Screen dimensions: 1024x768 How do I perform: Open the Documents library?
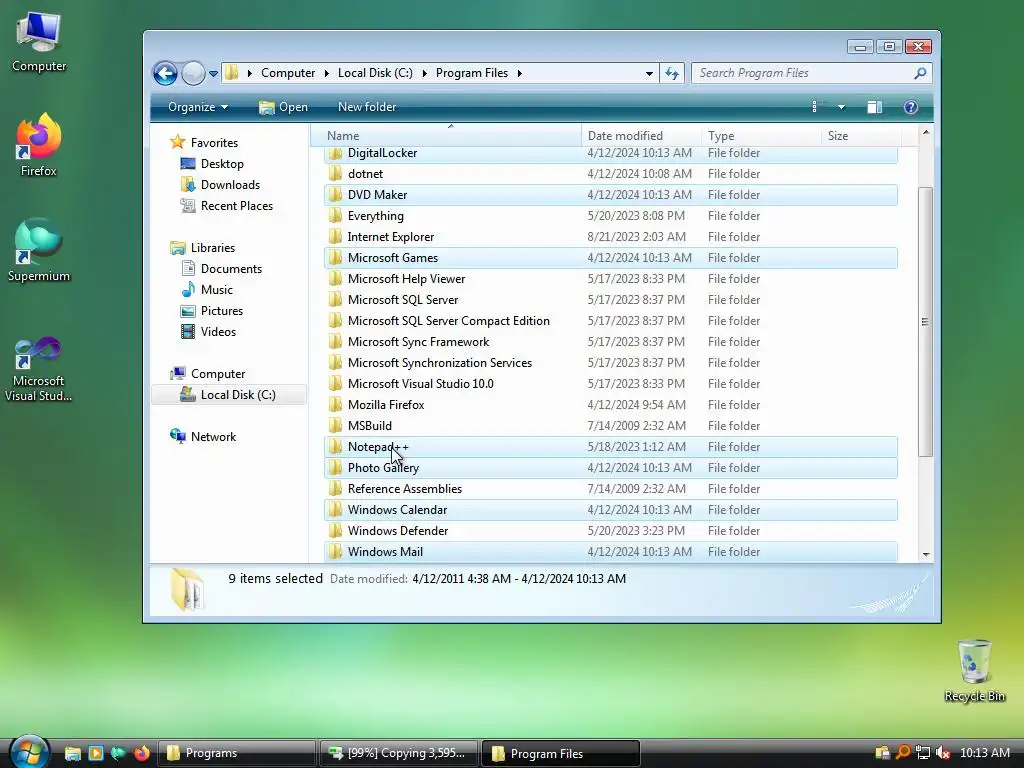click(x=231, y=269)
